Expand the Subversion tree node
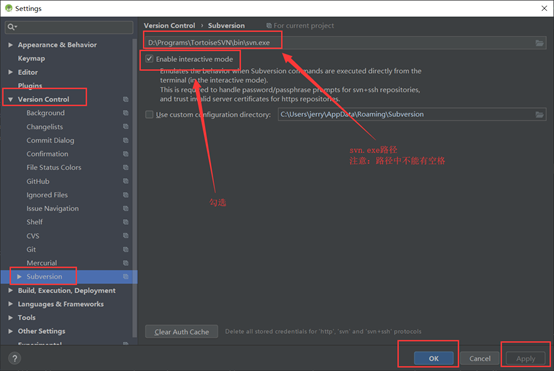The width and height of the screenshot is (554, 371). point(19,277)
